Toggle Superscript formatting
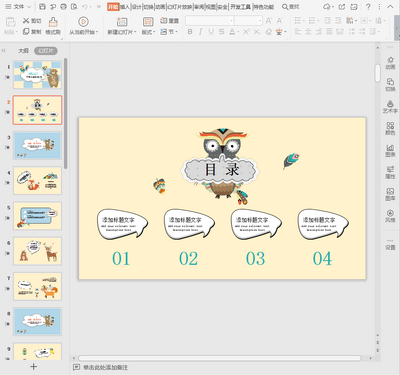400x375 pixels. (246, 32)
